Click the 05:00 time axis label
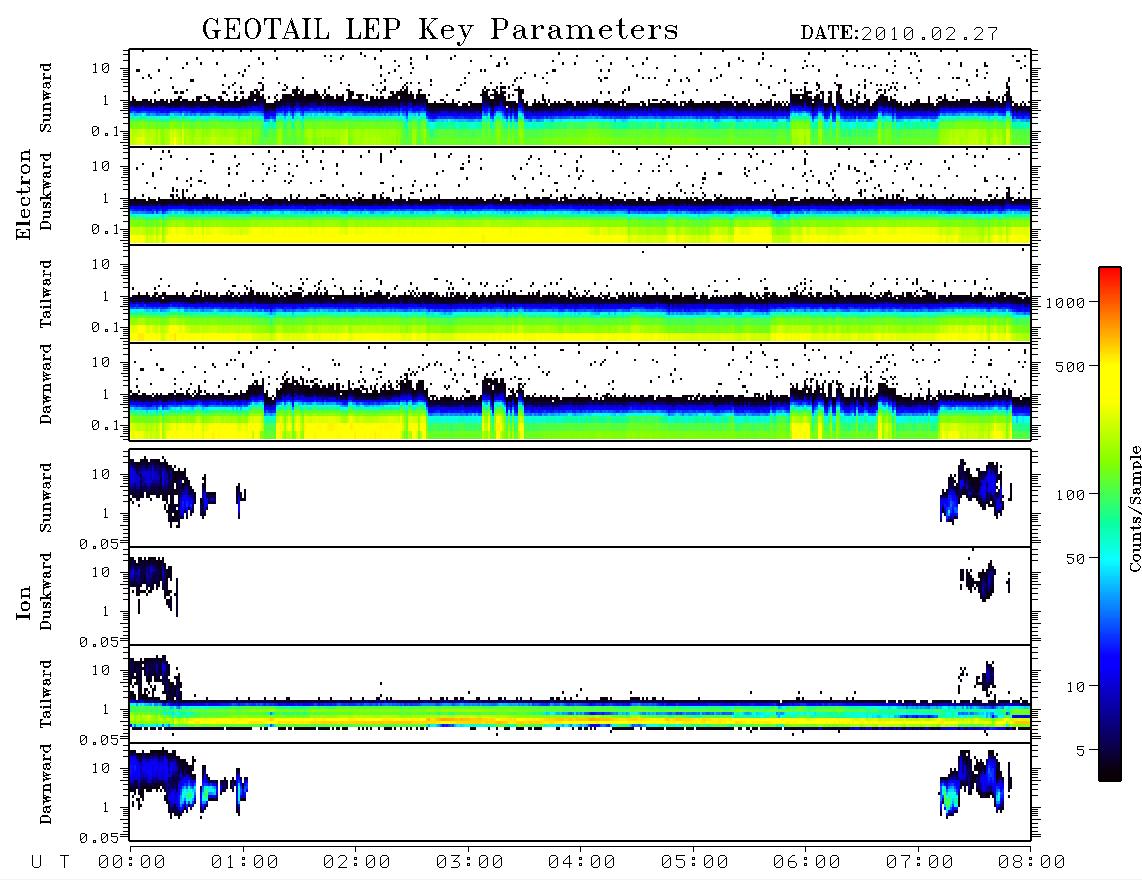Image resolution: width=1142 pixels, height=880 pixels. click(x=695, y=863)
